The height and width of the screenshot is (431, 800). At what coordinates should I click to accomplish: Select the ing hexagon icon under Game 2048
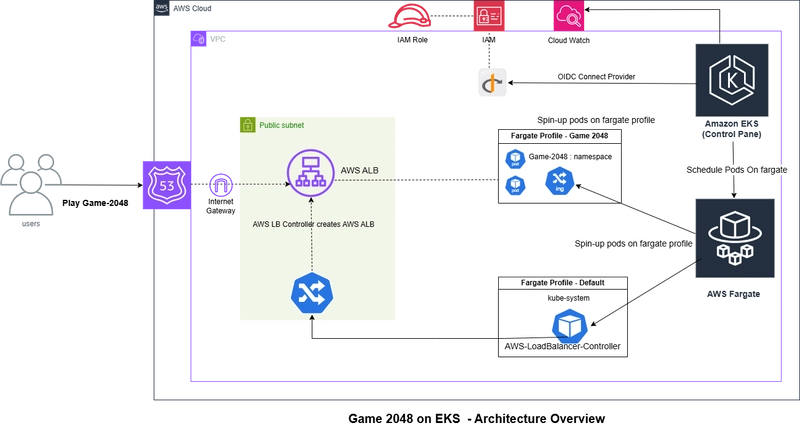(558, 181)
